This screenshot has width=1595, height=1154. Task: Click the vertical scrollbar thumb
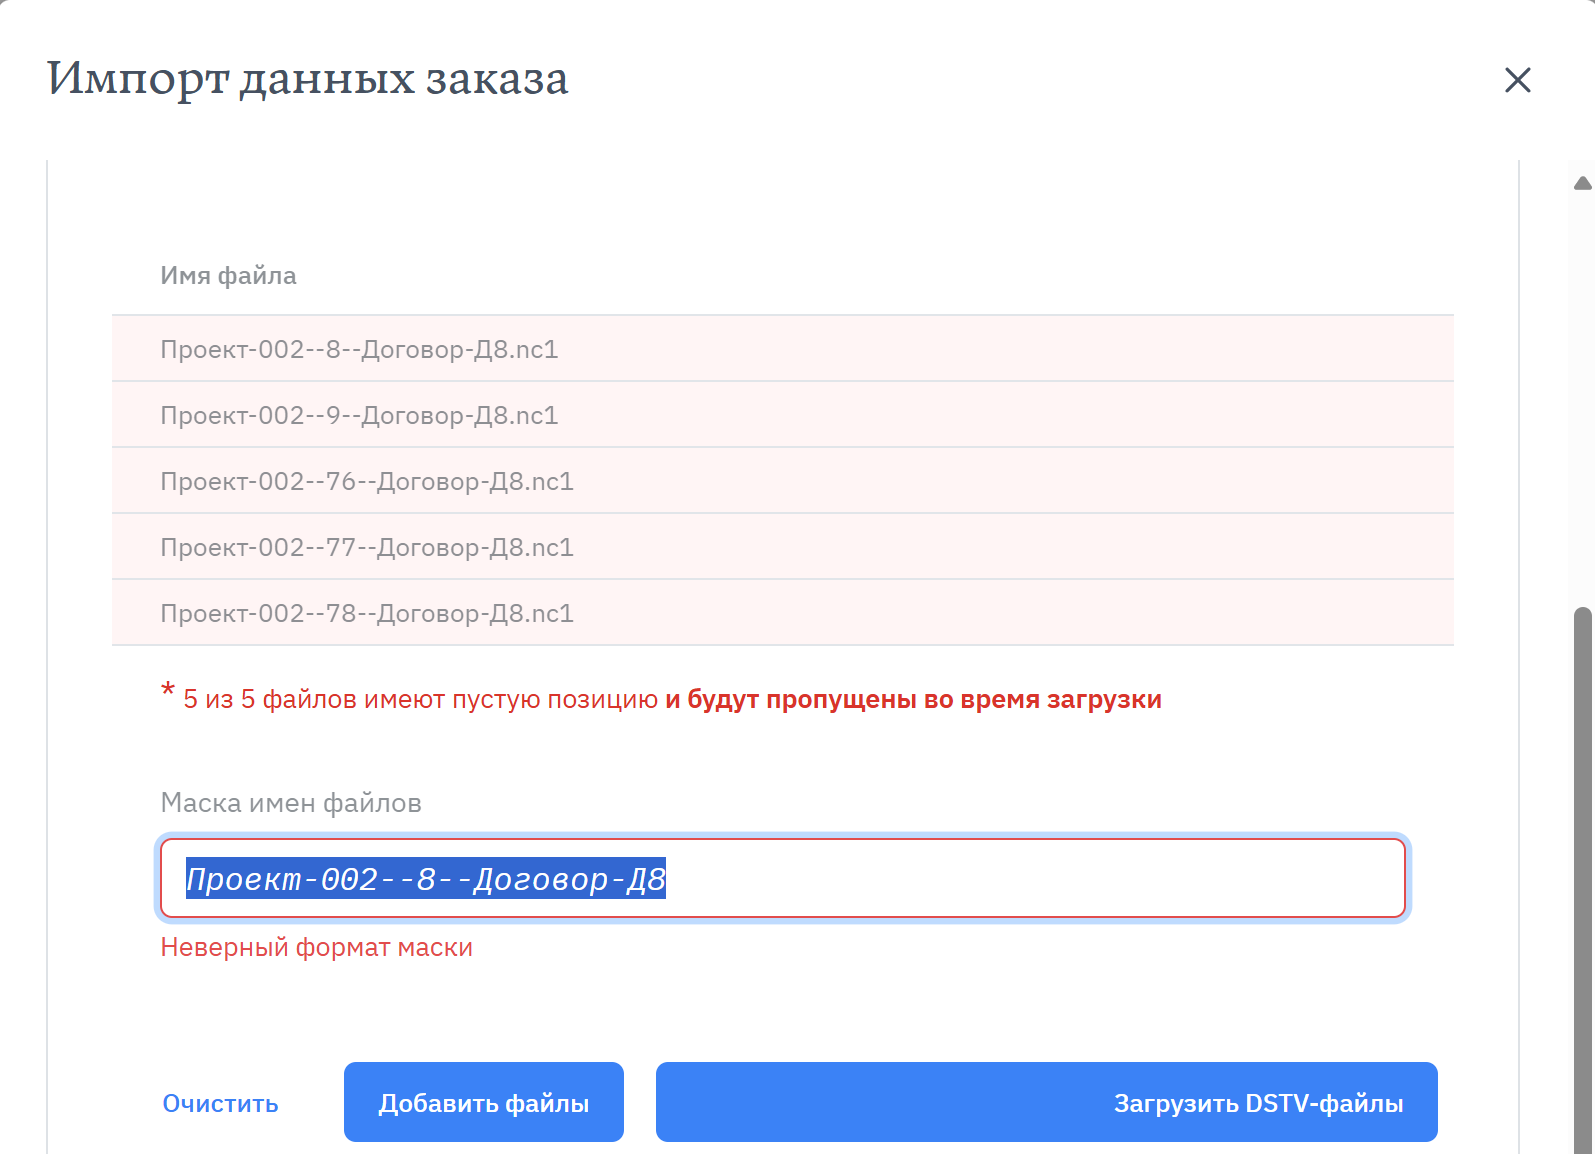click(x=1582, y=880)
